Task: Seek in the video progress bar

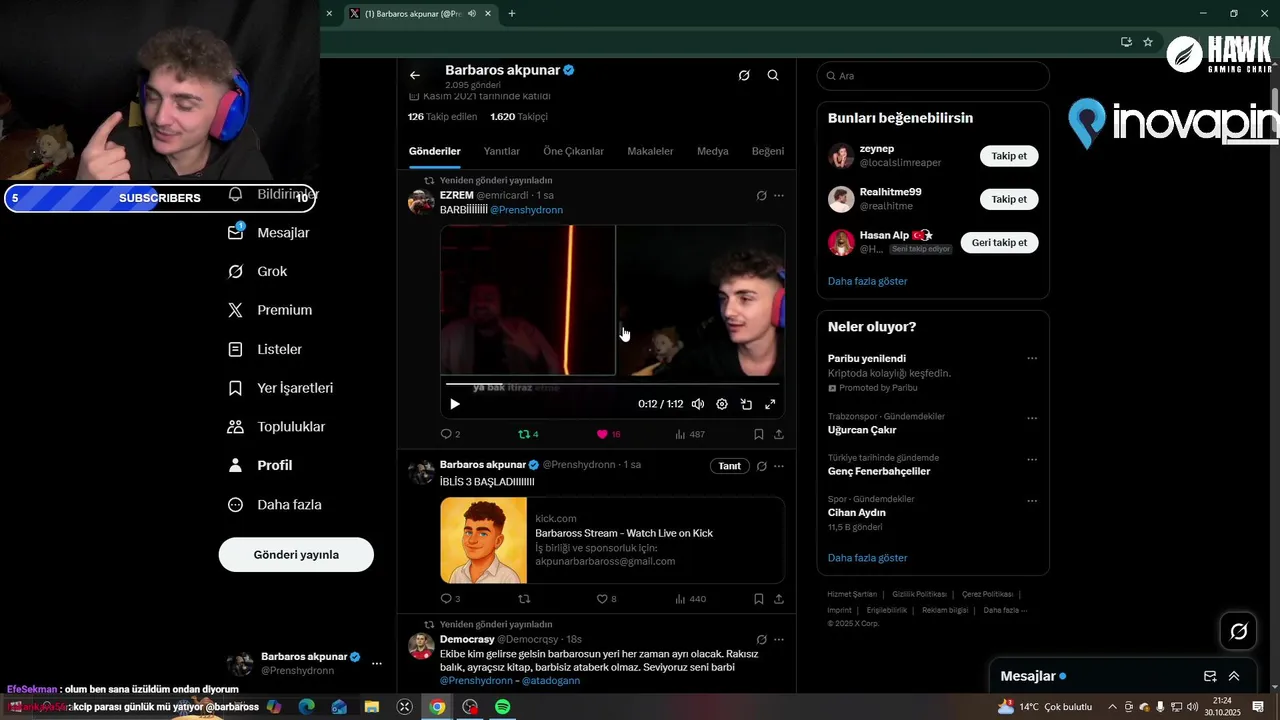Action: (x=612, y=383)
